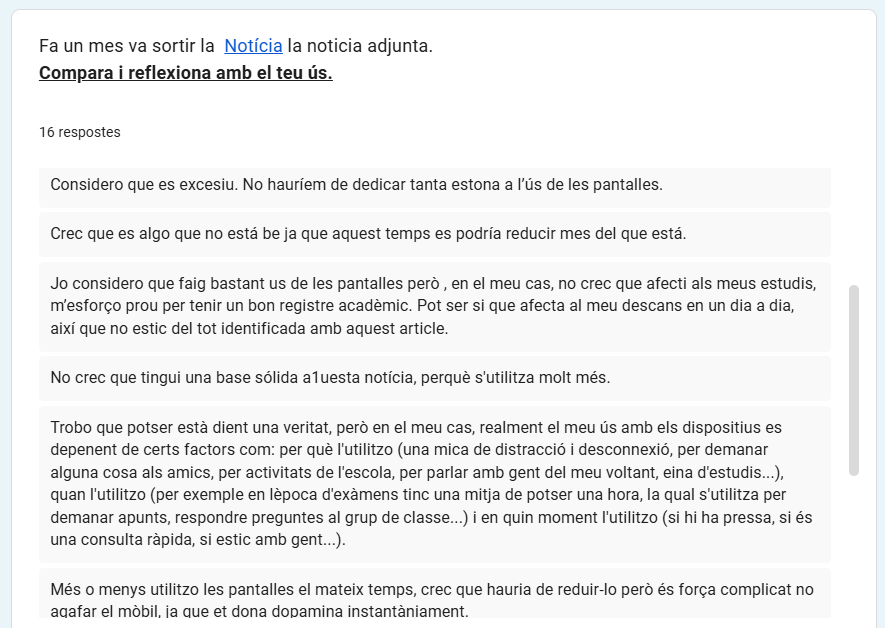Select the response starting "Més o menys utilitzo"
The image size is (885, 628).
[x=435, y=593]
